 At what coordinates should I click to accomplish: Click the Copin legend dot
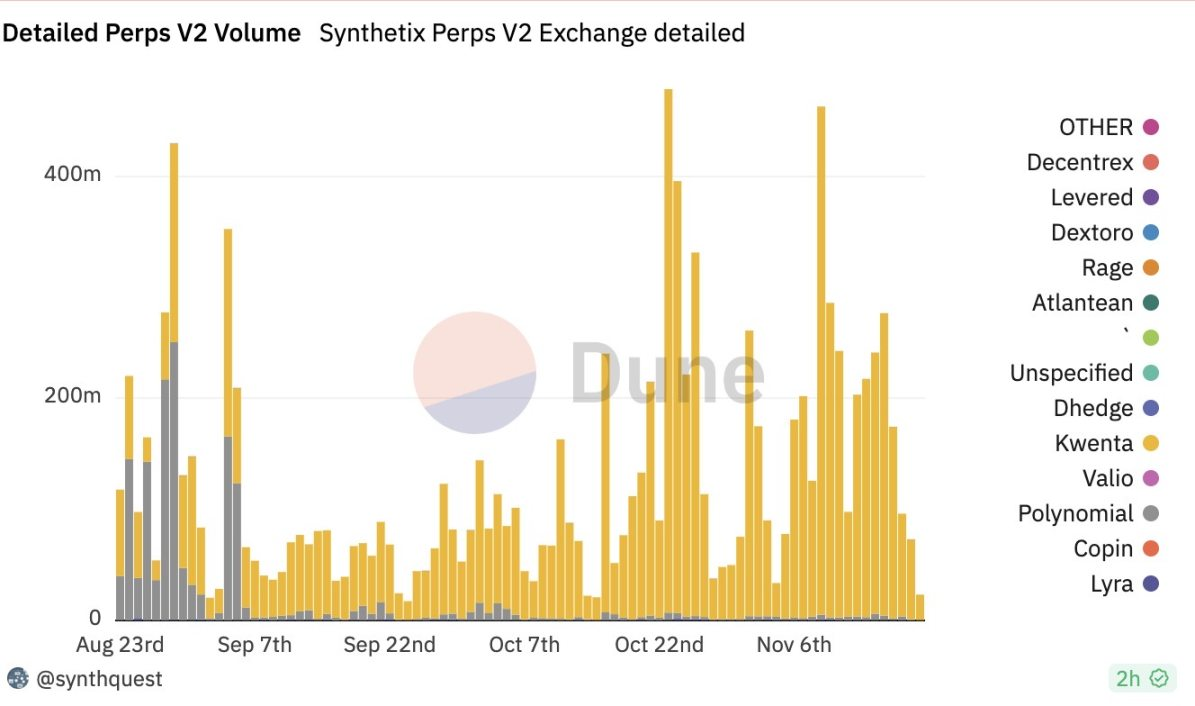(x=1151, y=548)
